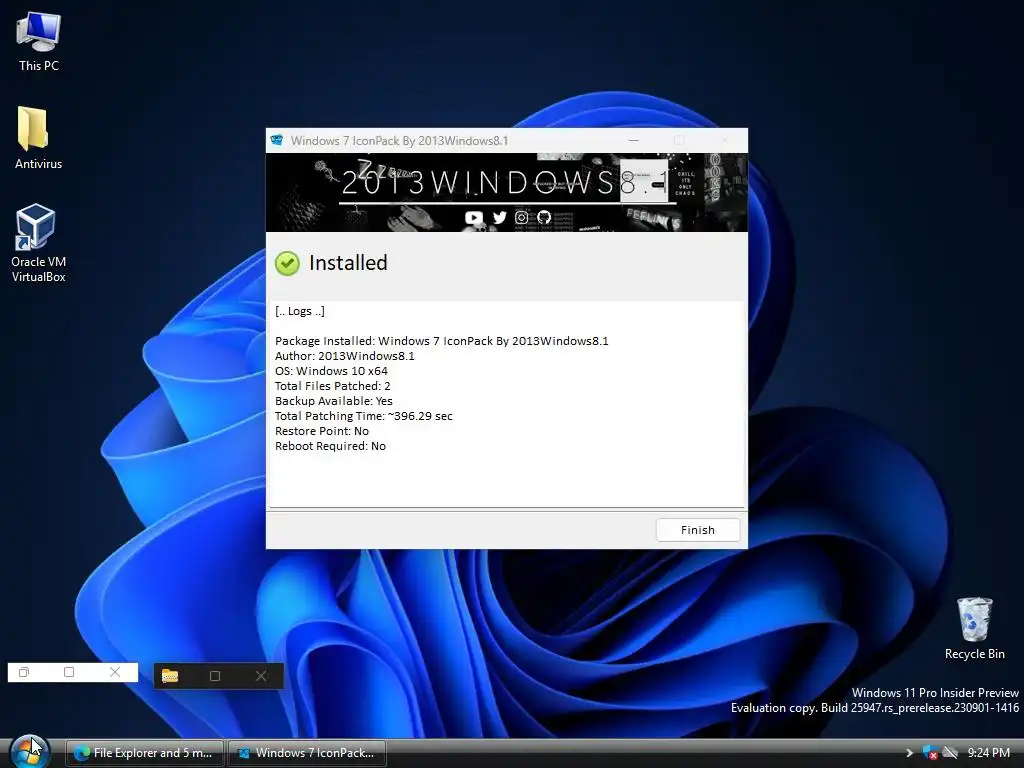Click 'Reboot Required: No' log line

(x=330, y=446)
